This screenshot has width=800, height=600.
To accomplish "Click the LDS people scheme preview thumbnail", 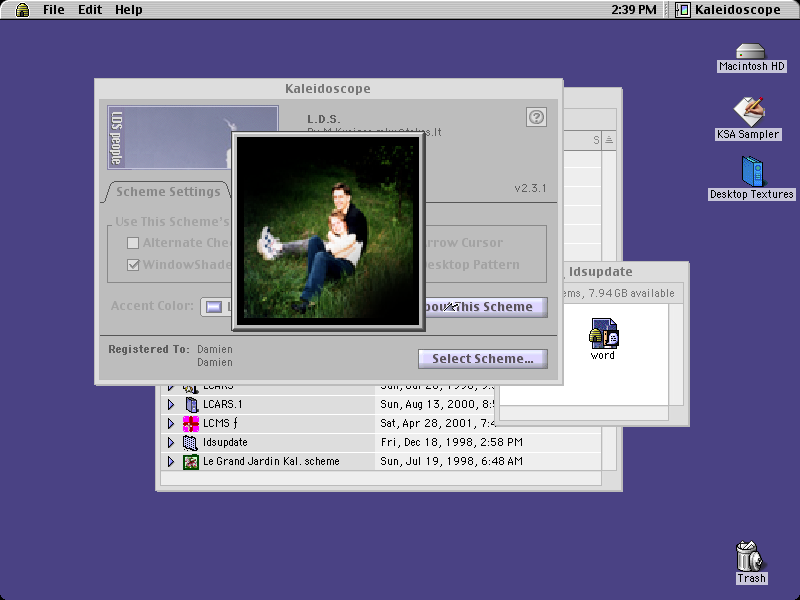I will click(169, 137).
